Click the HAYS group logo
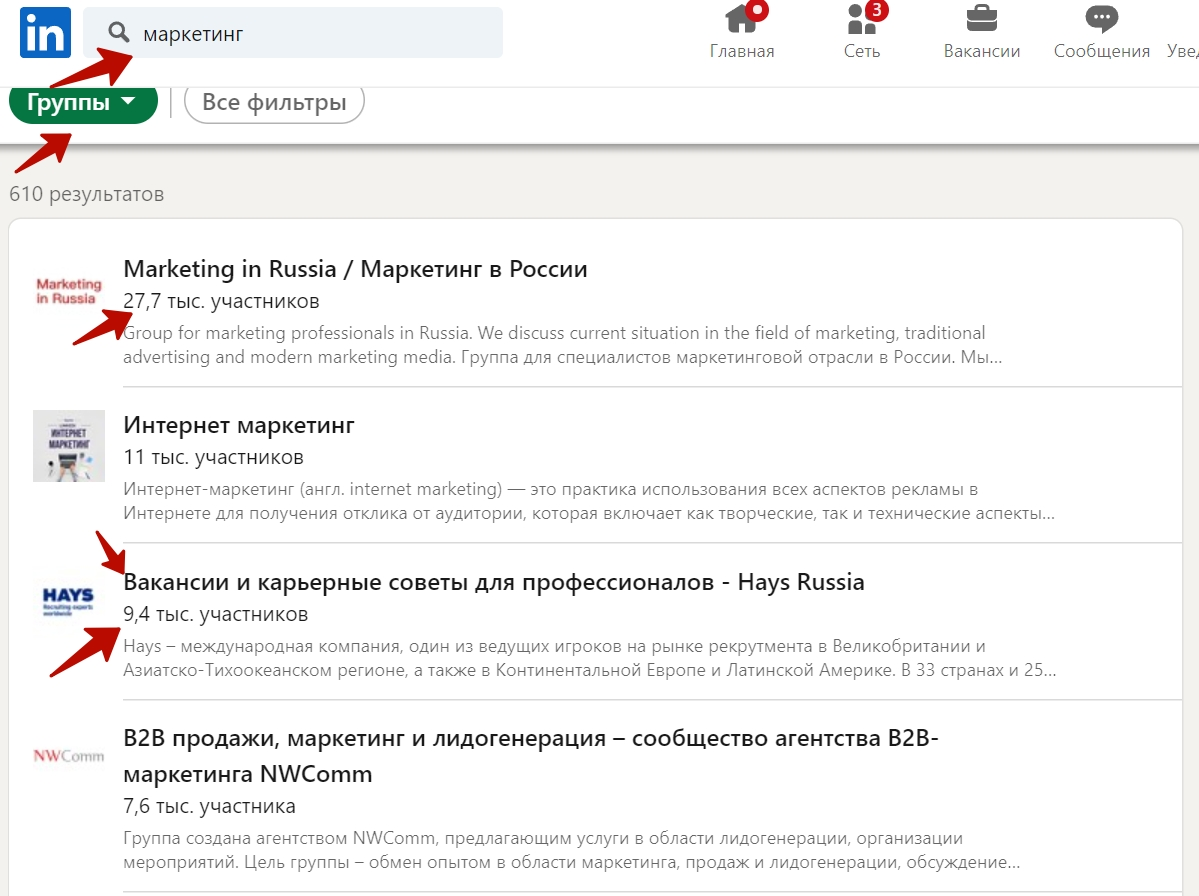The image size is (1199, 896). (68, 602)
